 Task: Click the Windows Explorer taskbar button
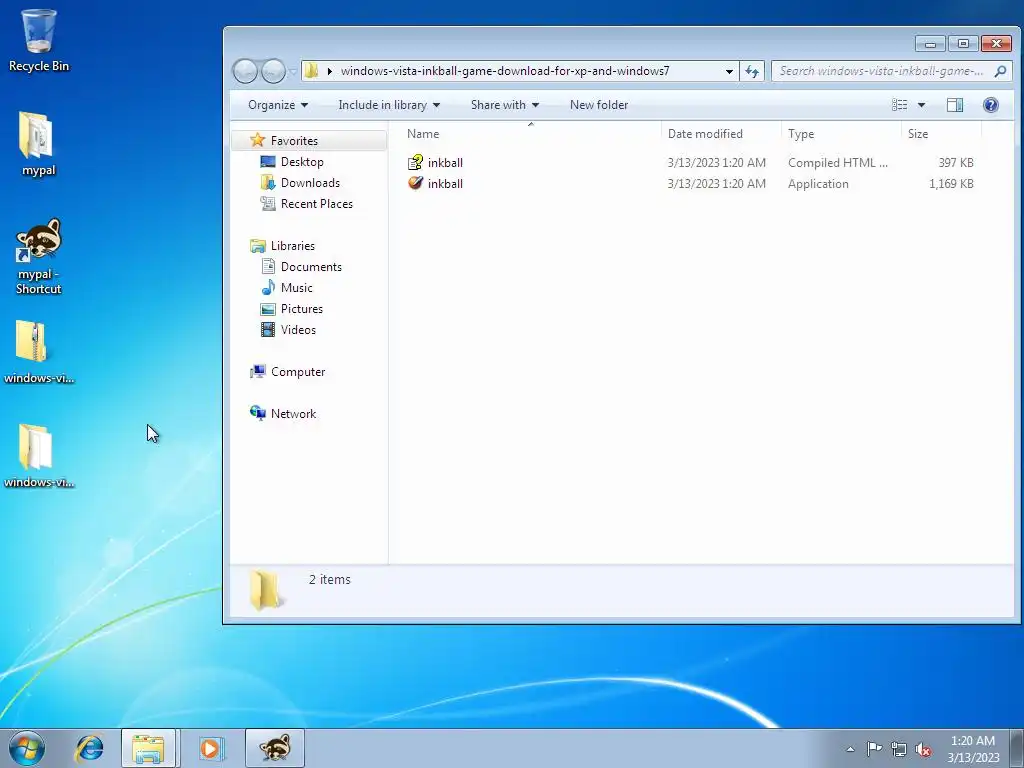[x=148, y=748]
